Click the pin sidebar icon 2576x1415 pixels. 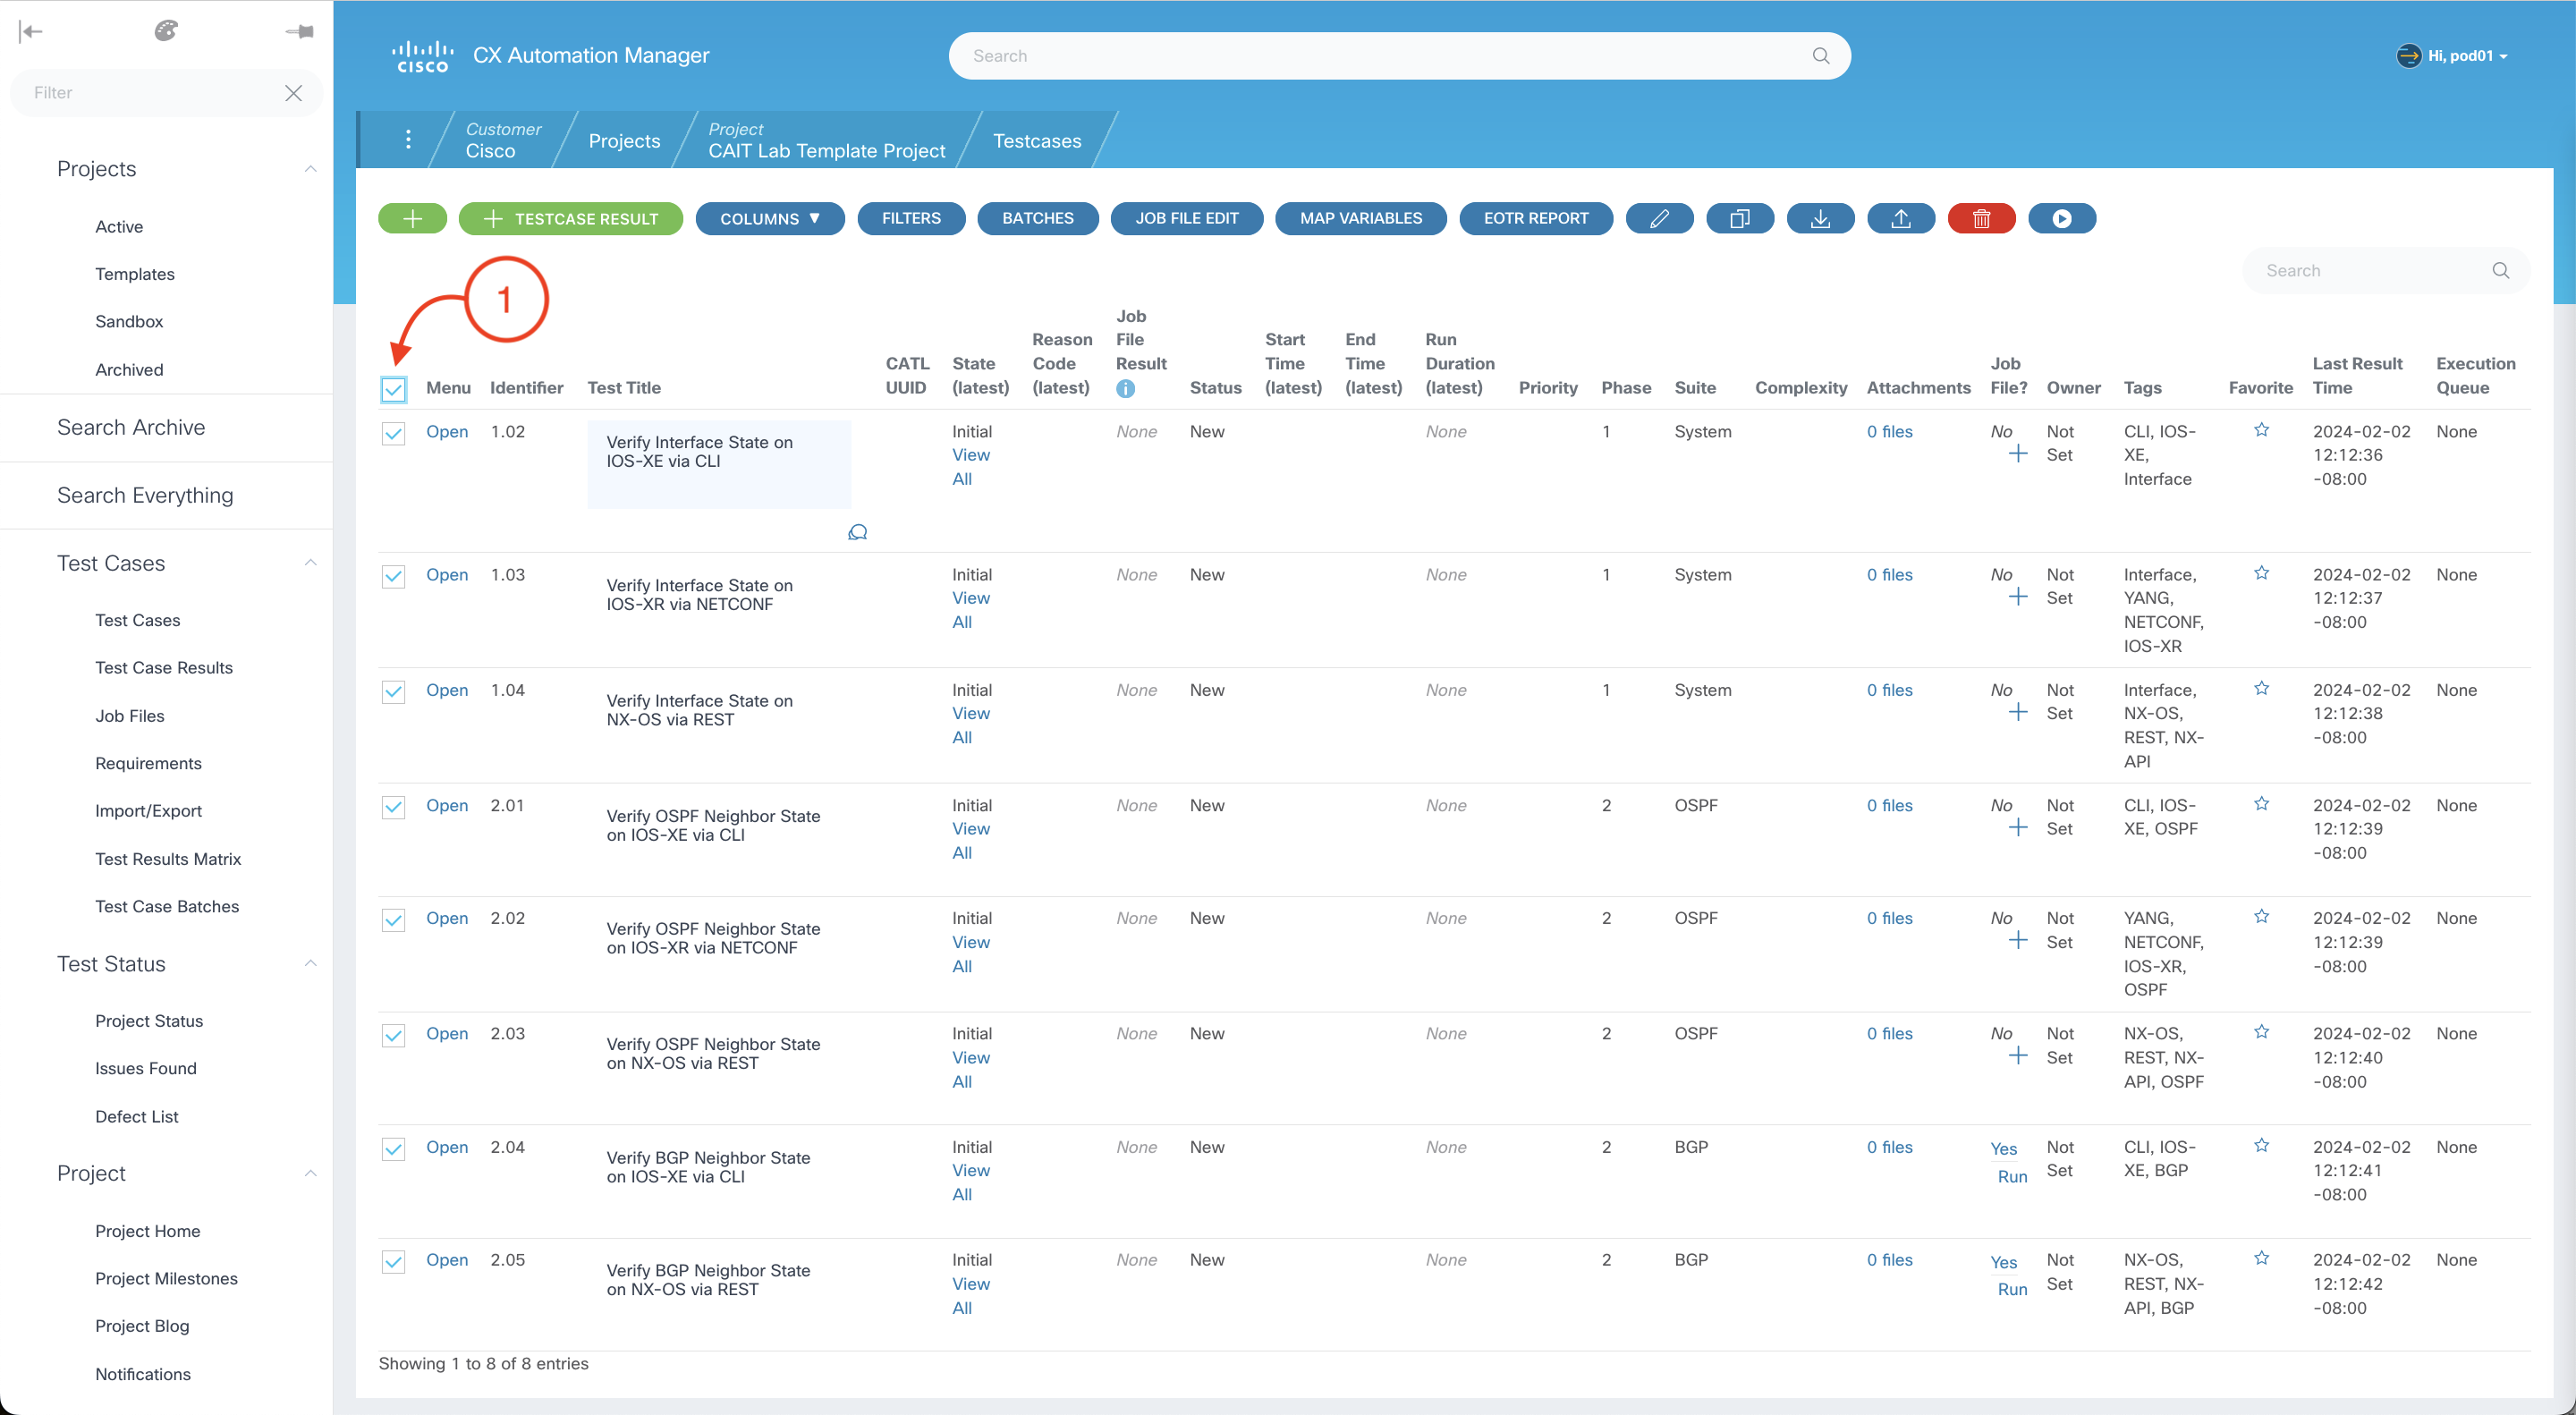299,31
